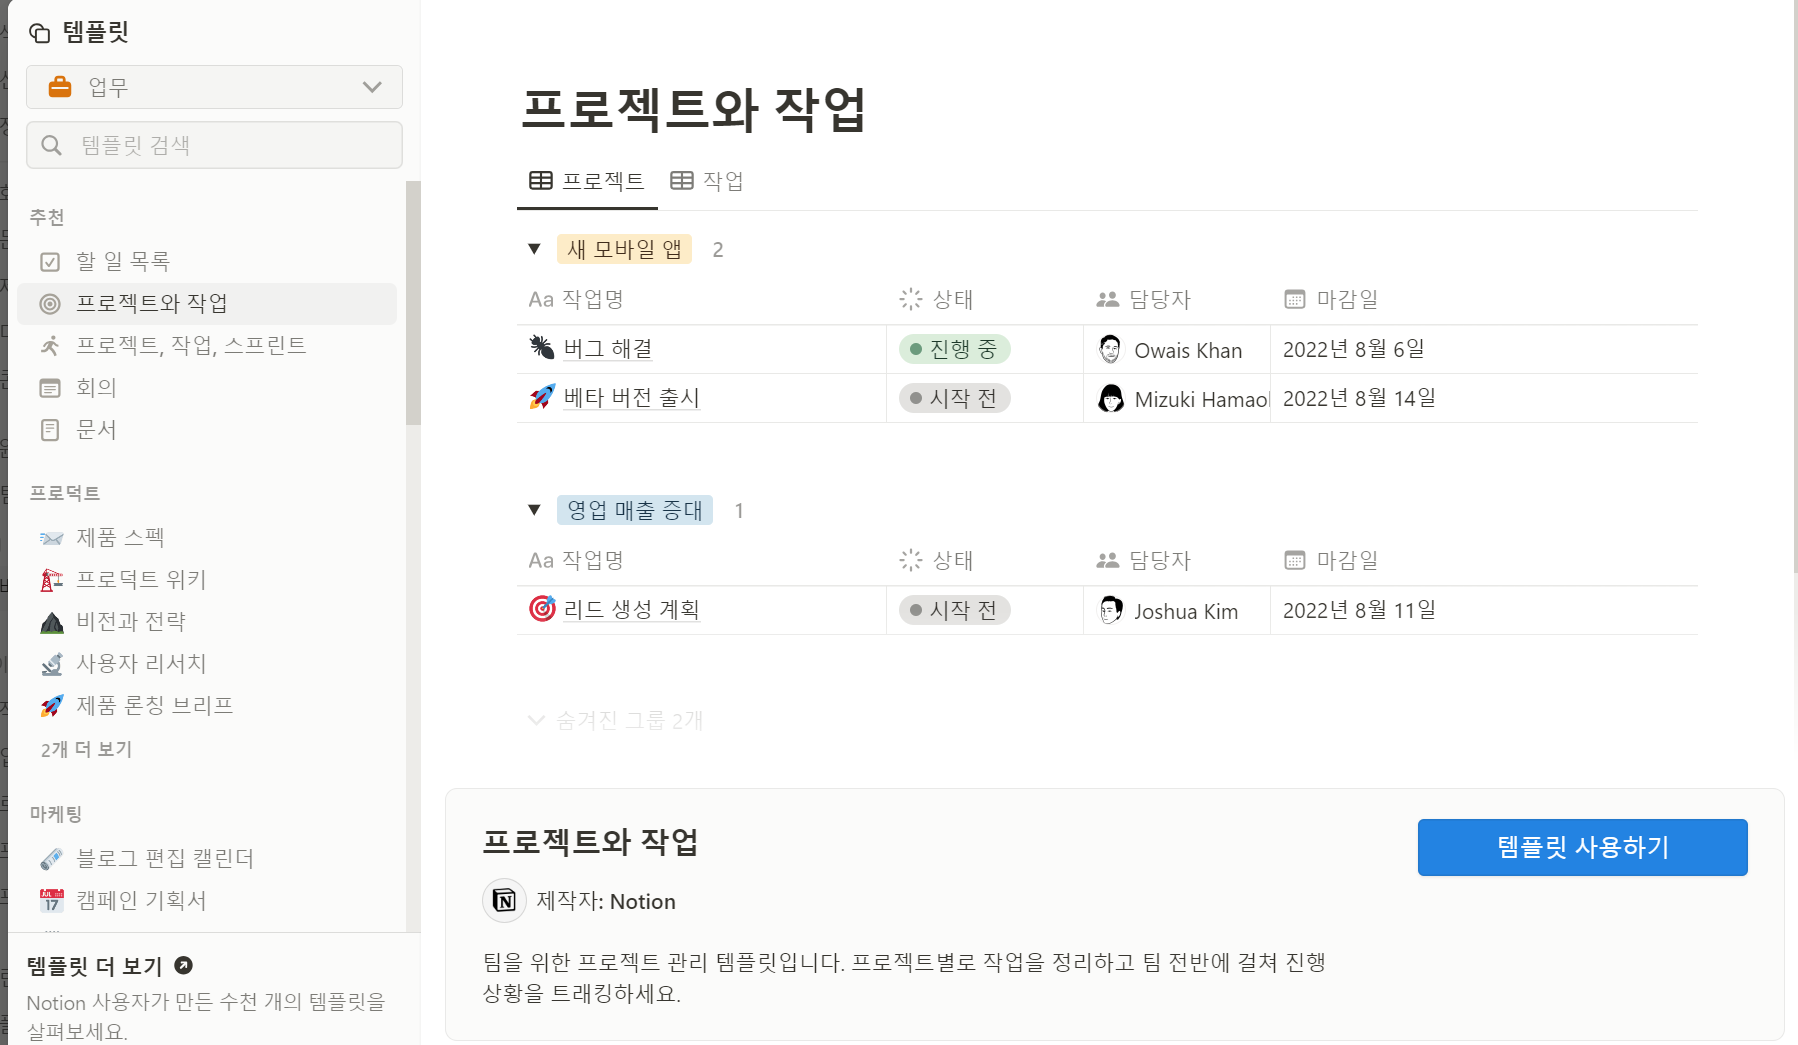Click Mizuki Hamaoka's avatar
Screen dimensions: 1798x1045
(x=1110, y=399)
